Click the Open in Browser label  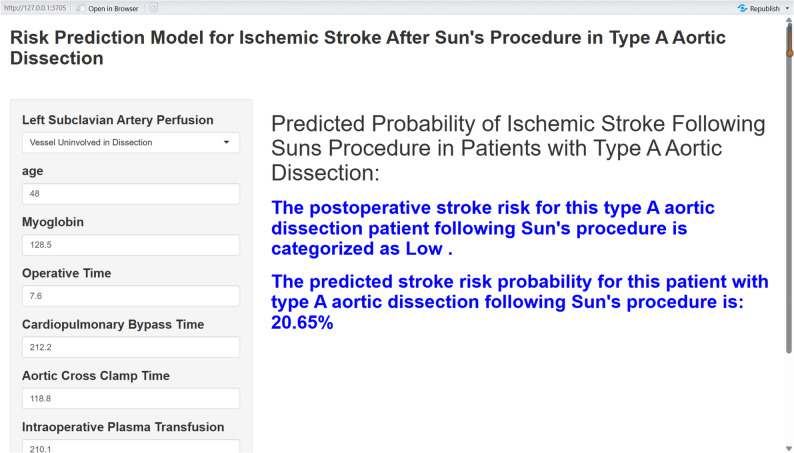(x=113, y=9)
